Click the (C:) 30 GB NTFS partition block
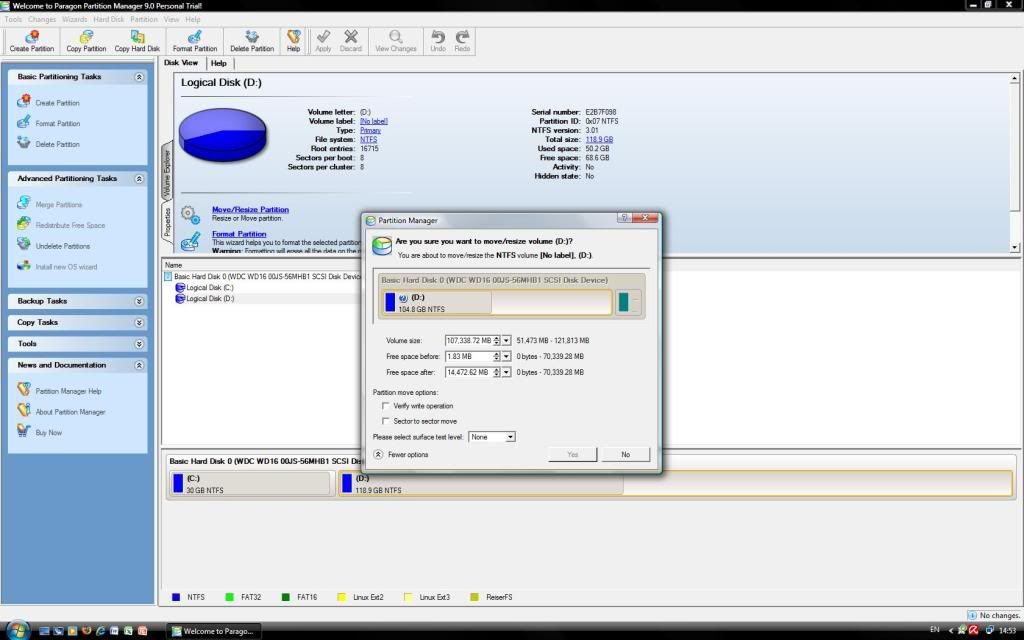Screen dimensions: 1024x640 pyautogui.click(x=251, y=484)
